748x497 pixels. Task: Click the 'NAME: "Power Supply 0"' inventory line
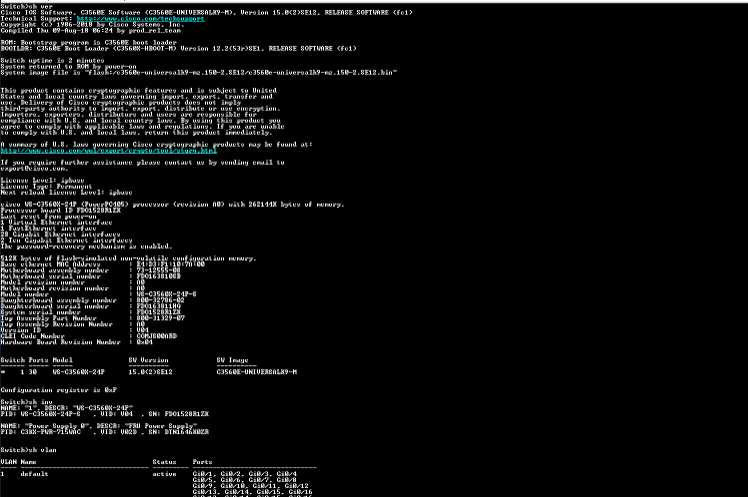pos(98,426)
